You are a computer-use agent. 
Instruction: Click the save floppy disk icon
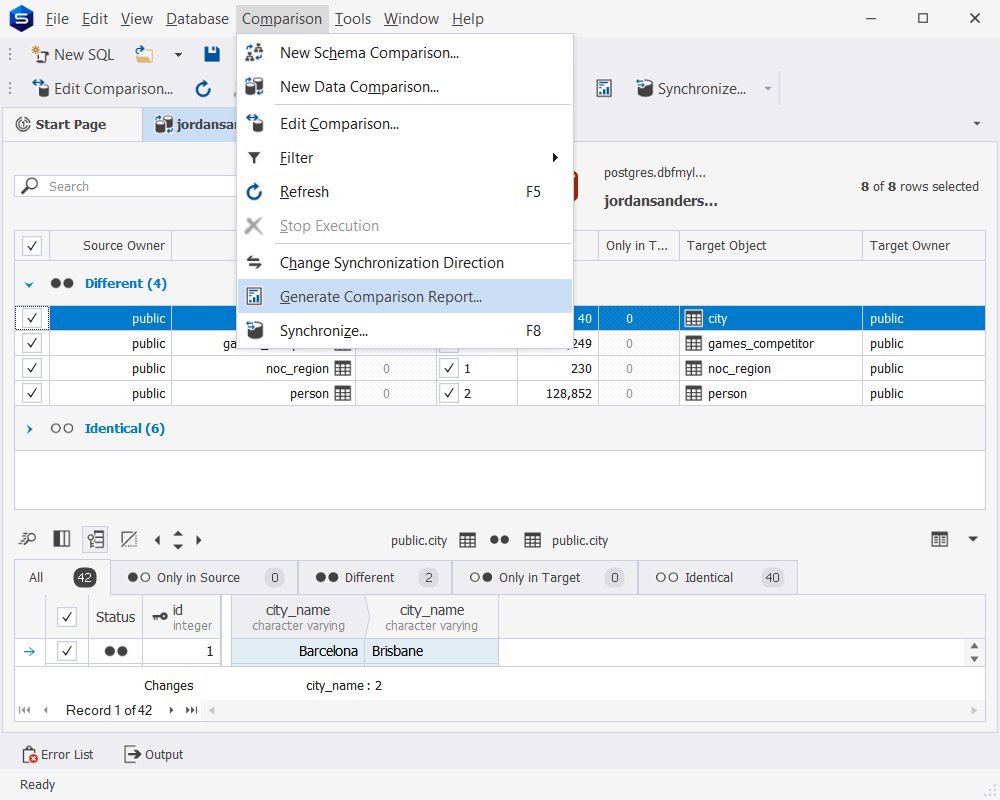pyautogui.click(x=212, y=55)
